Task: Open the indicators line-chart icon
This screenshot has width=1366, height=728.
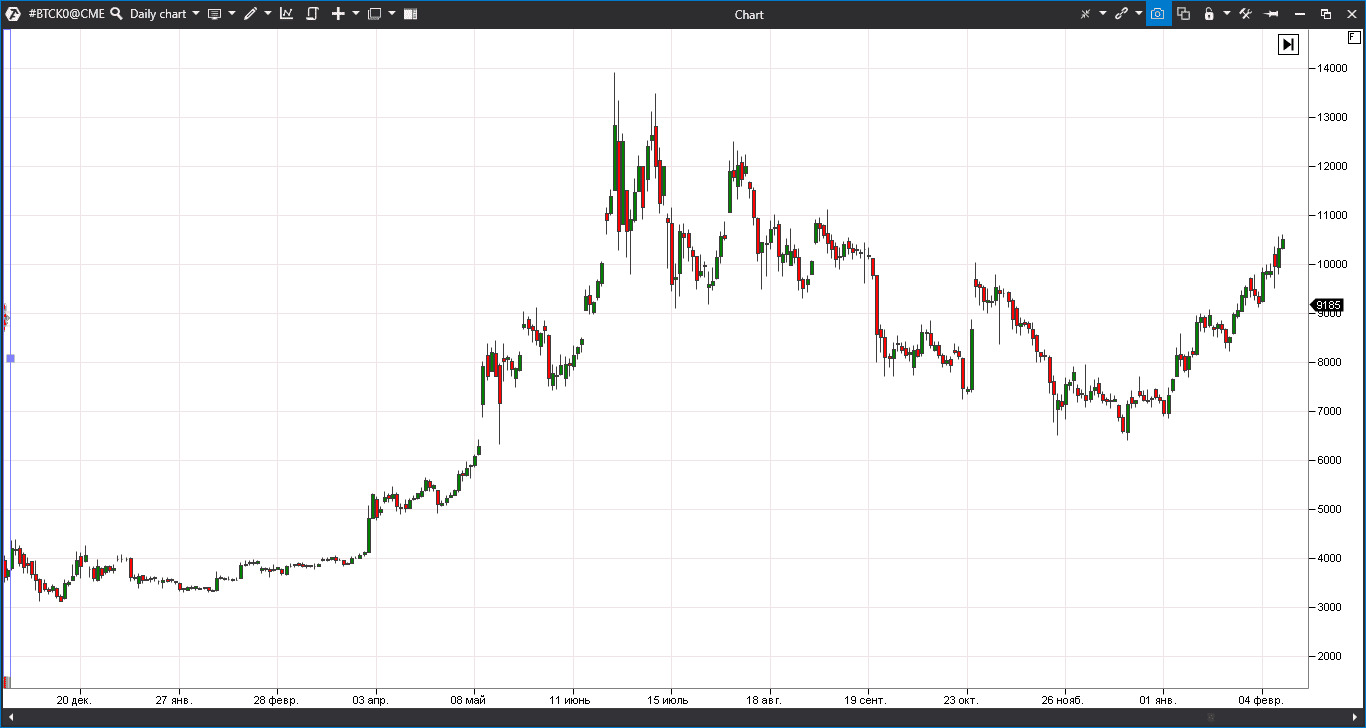Action: (x=286, y=14)
